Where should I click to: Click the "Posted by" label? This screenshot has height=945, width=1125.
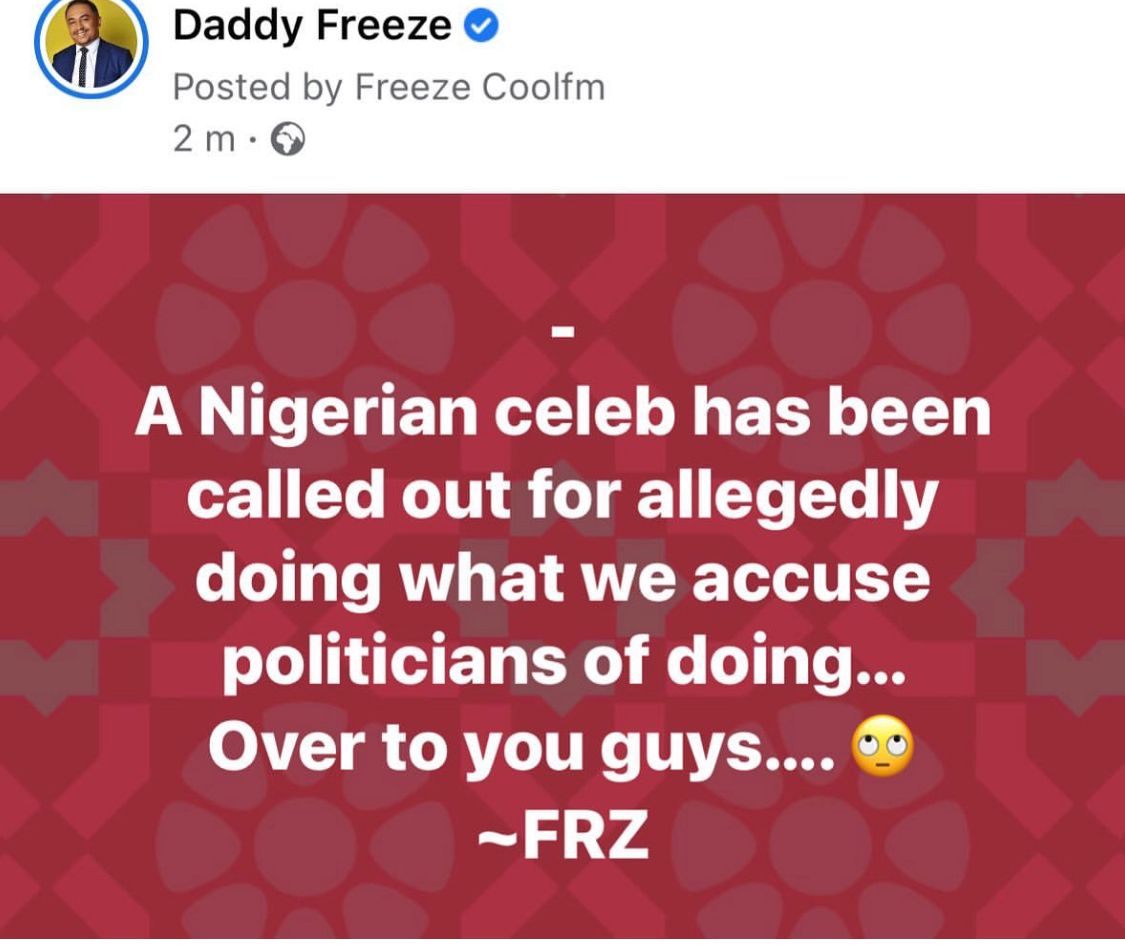(258, 88)
